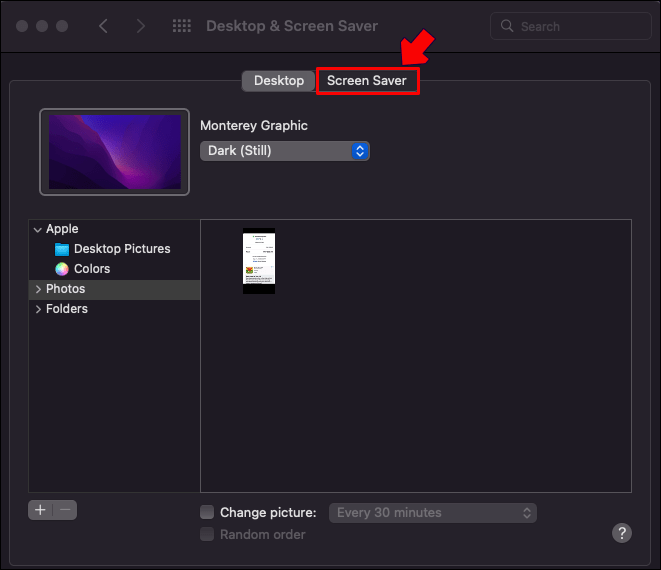
Task: Collapse the Apple section chevron
Action: point(38,230)
